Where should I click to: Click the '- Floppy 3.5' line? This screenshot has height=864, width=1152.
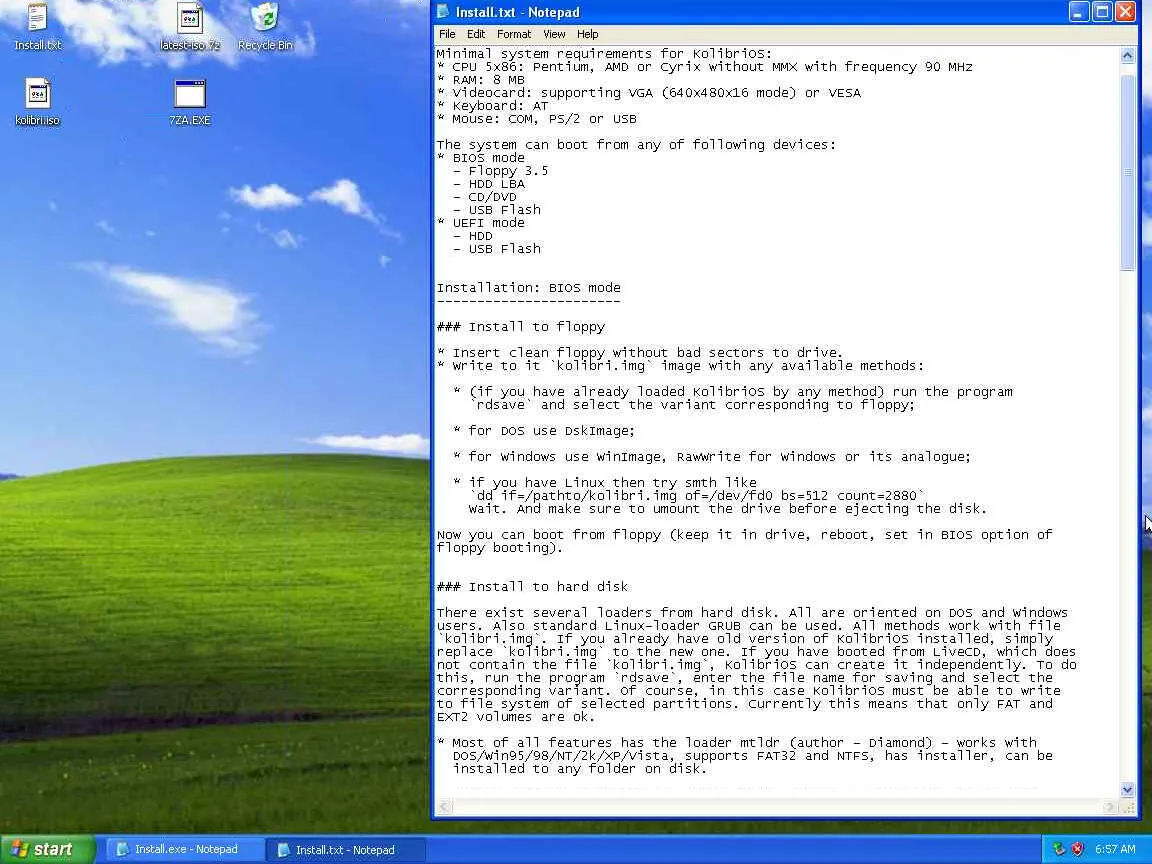500,171
